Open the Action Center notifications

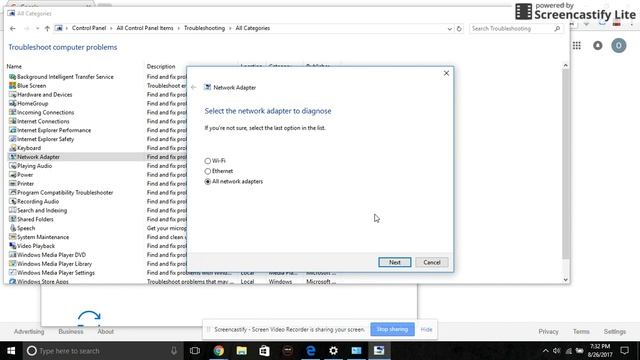[x=624, y=351]
